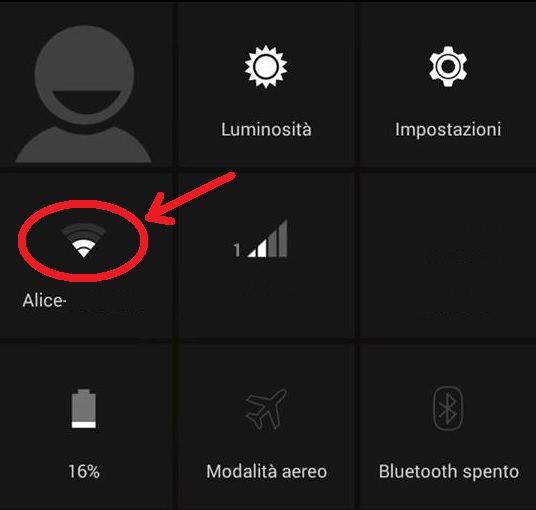Select the Impostazioni label

pos(448,130)
